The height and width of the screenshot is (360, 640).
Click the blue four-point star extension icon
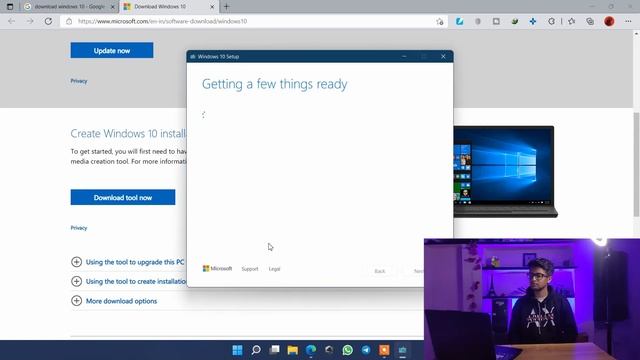click(533, 21)
